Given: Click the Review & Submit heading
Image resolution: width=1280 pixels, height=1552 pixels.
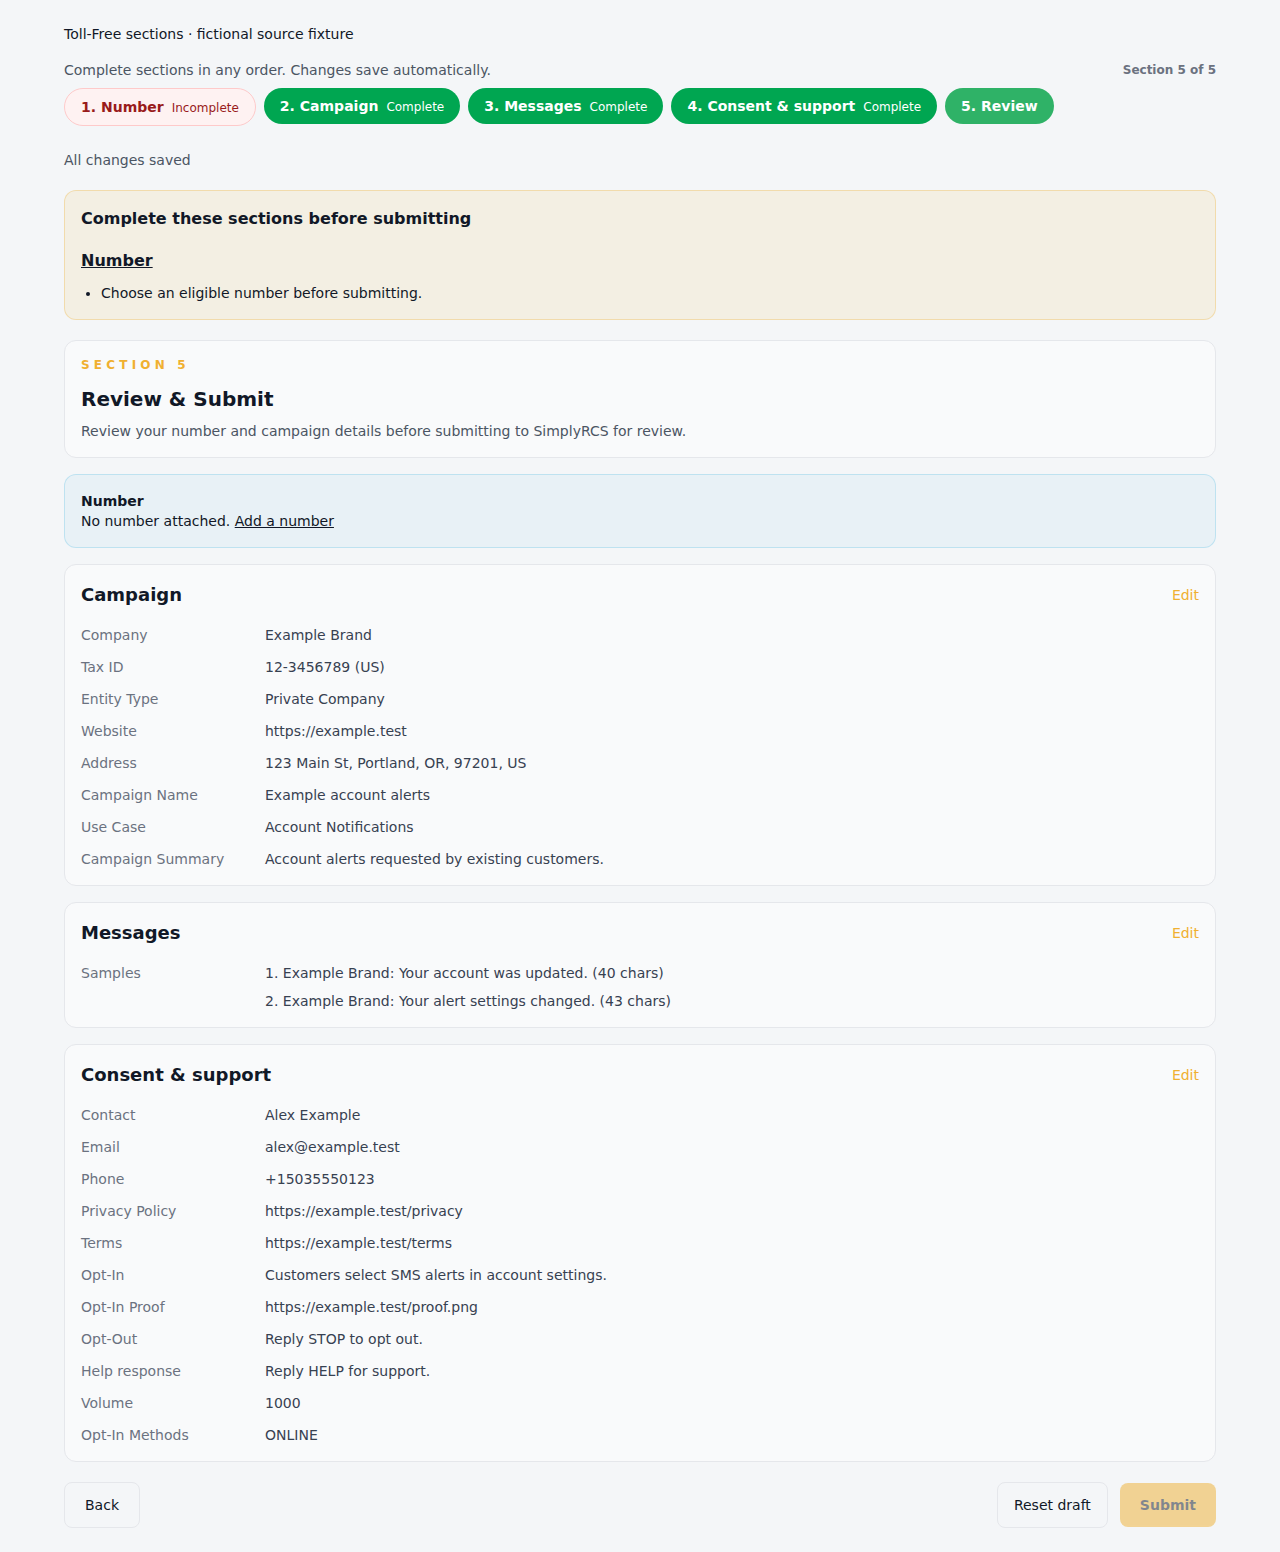Looking at the screenshot, I should 177,399.
